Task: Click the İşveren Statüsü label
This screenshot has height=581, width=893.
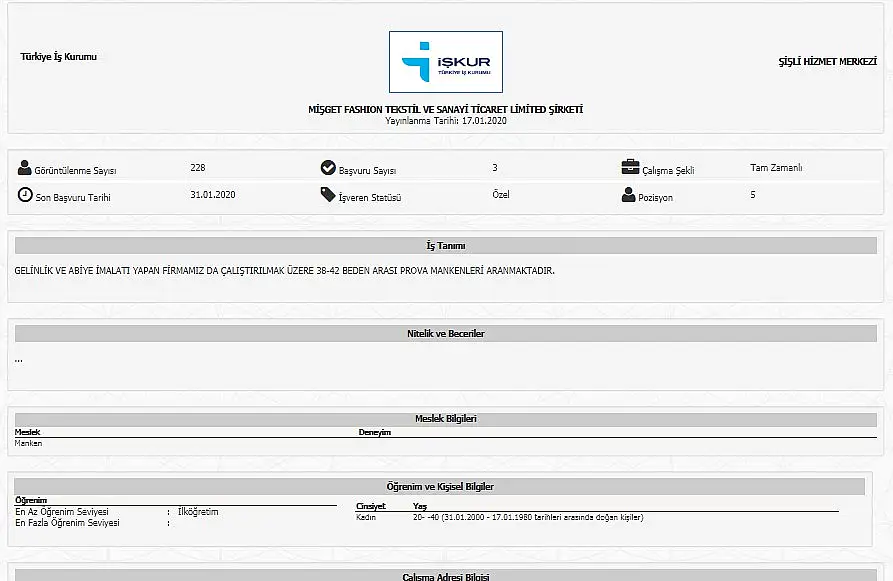Action: [x=370, y=198]
